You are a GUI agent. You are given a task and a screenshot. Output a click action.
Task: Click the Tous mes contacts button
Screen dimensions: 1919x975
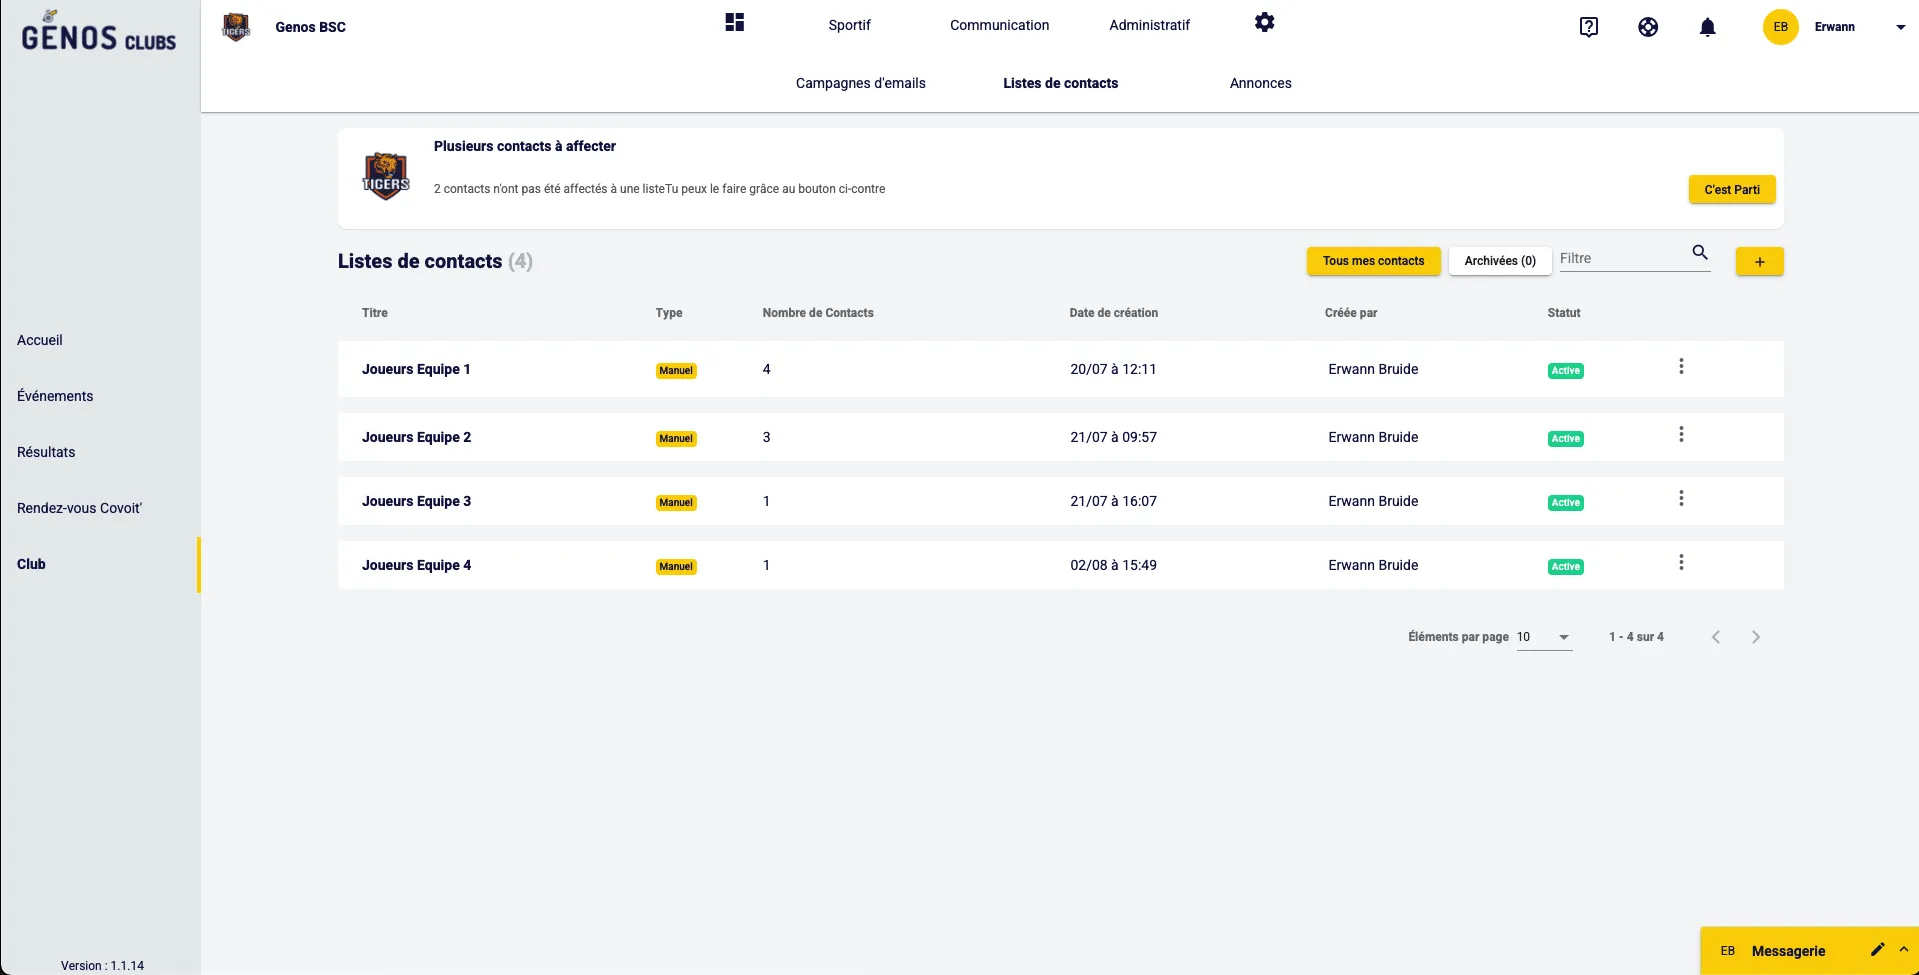coord(1373,261)
